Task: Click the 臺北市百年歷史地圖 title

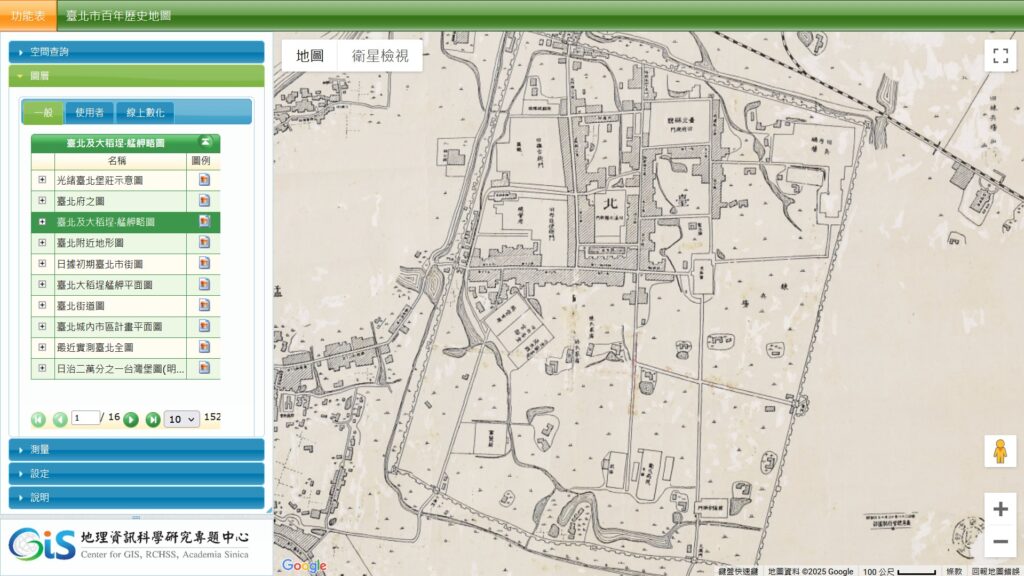Action: 118,16
